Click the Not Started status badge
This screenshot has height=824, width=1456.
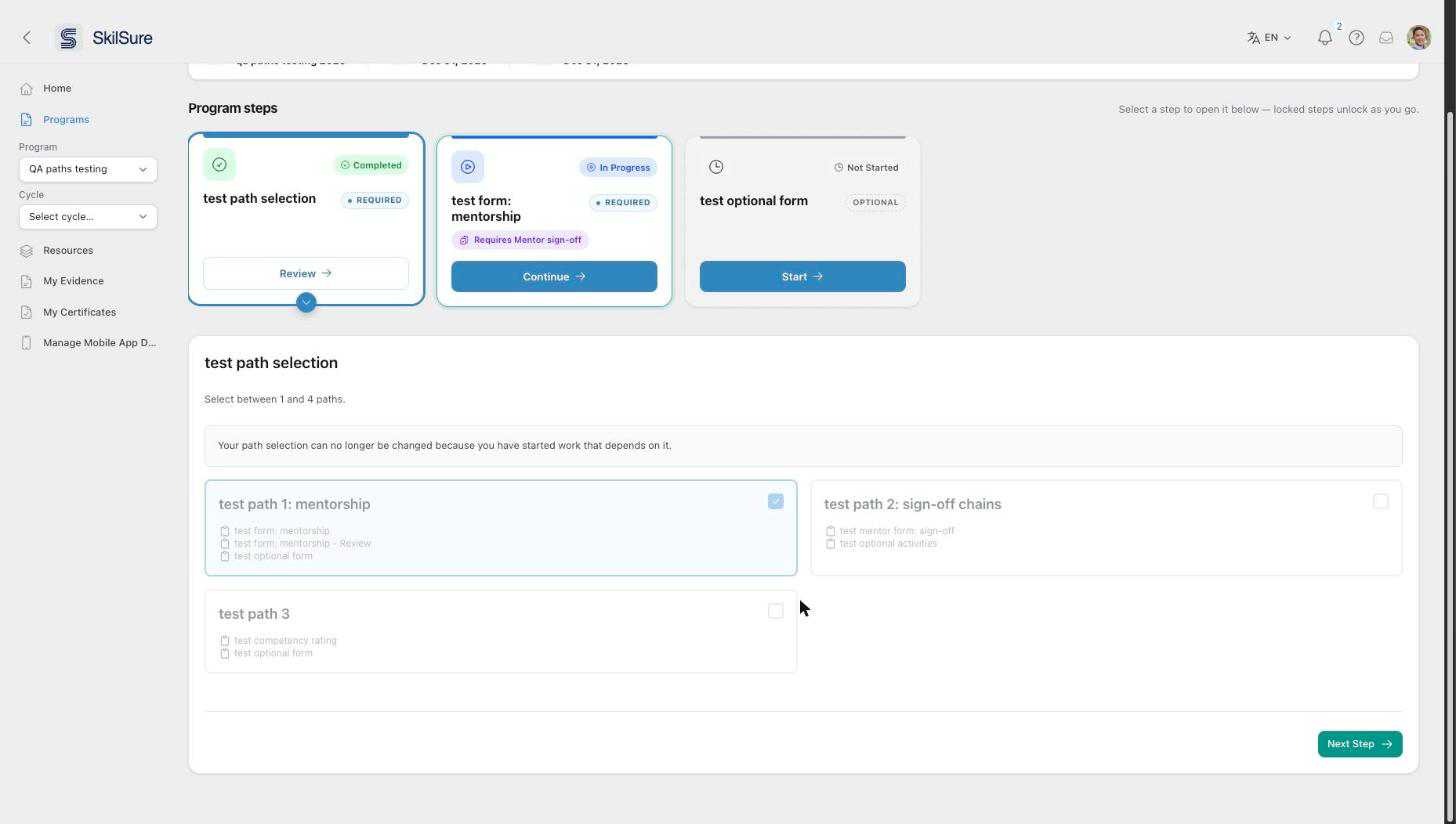tap(866, 167)
